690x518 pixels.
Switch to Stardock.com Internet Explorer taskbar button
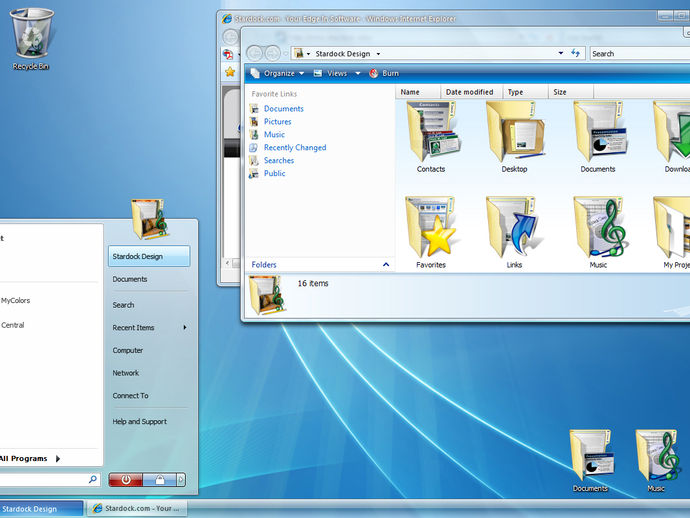click(137, 508)
